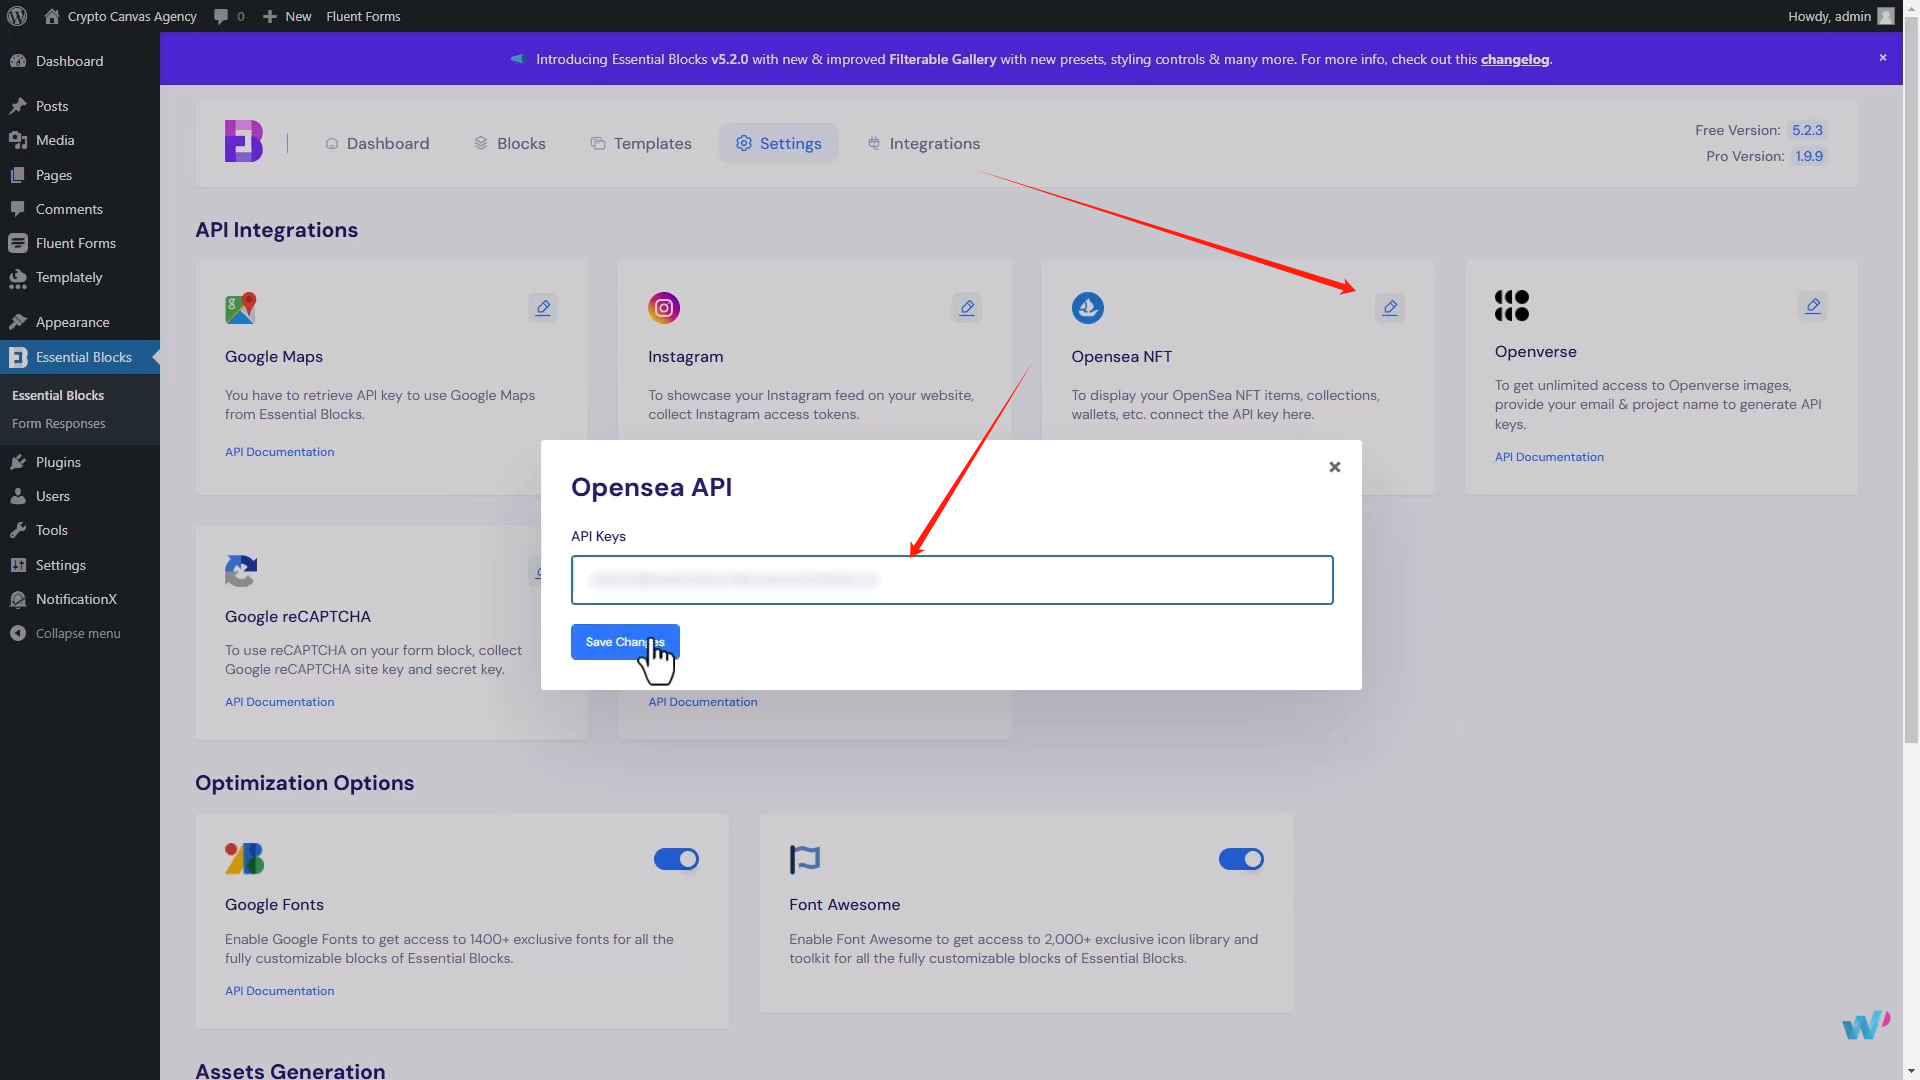This screenshot has width=1920, height=1080.
Task: Open the New content menu
Action: click(287, 16)
